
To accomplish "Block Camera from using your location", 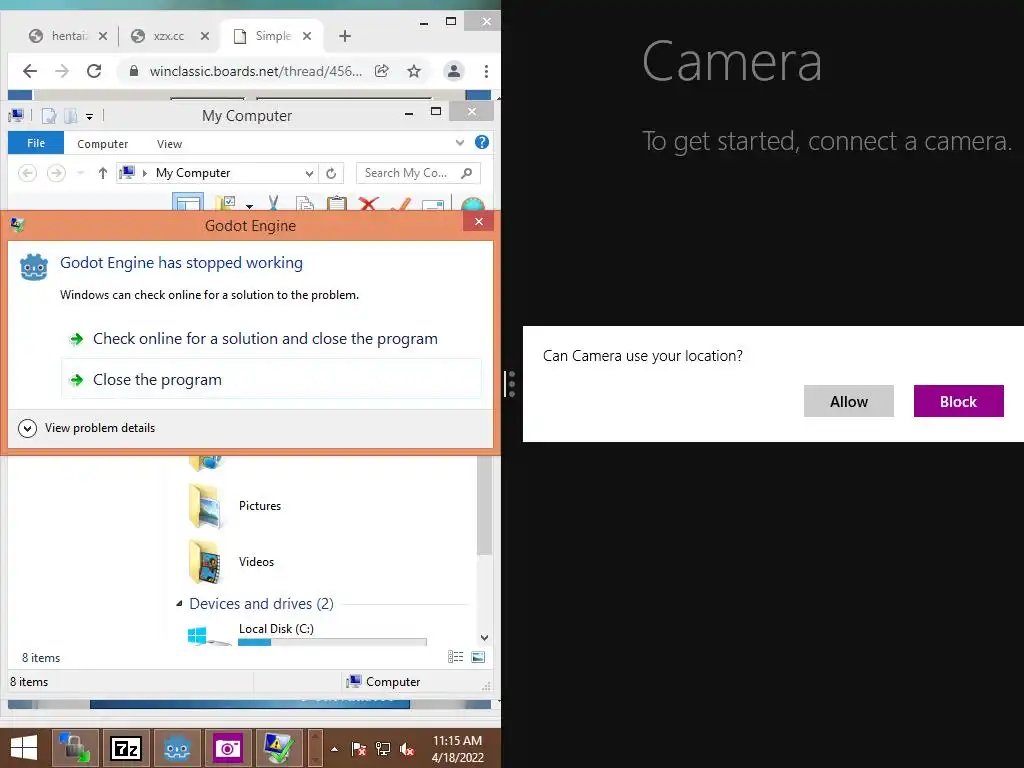I will point(958,401).
